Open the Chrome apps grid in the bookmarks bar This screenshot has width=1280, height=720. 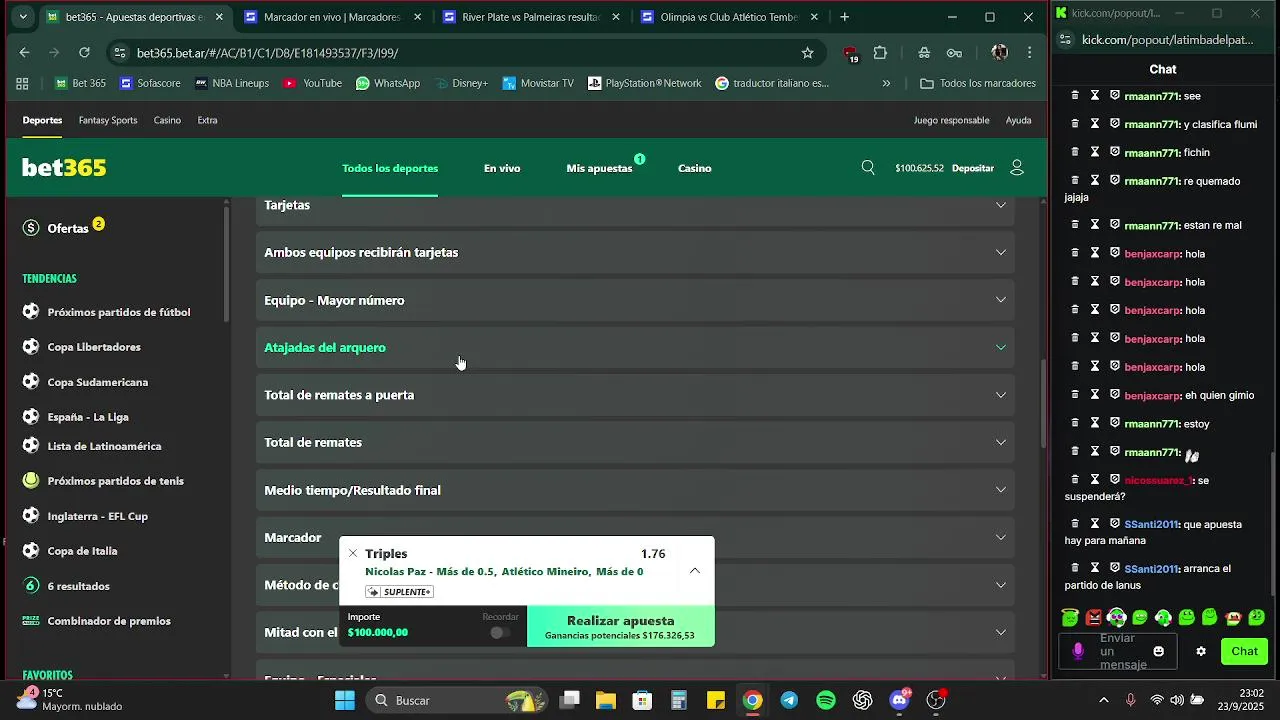pos(22,83)
